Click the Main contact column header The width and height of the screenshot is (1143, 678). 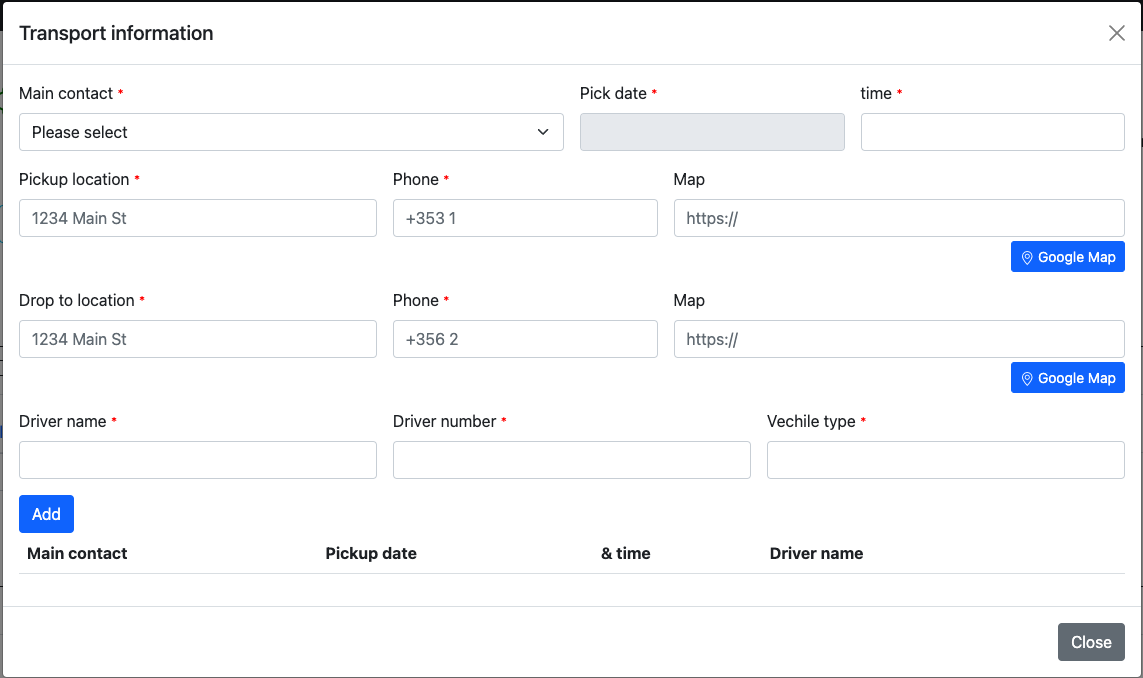coord(77,553)
